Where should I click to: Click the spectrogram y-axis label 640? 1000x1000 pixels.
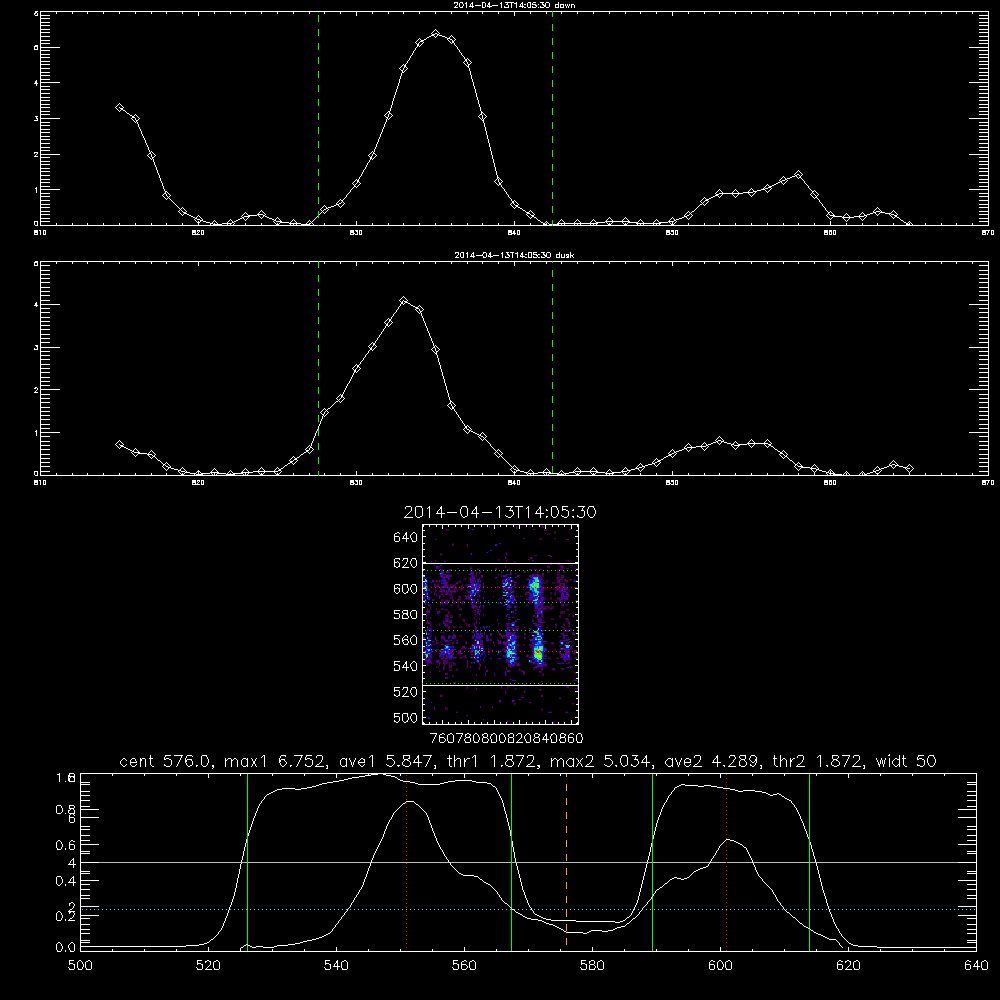coord(406,538)
